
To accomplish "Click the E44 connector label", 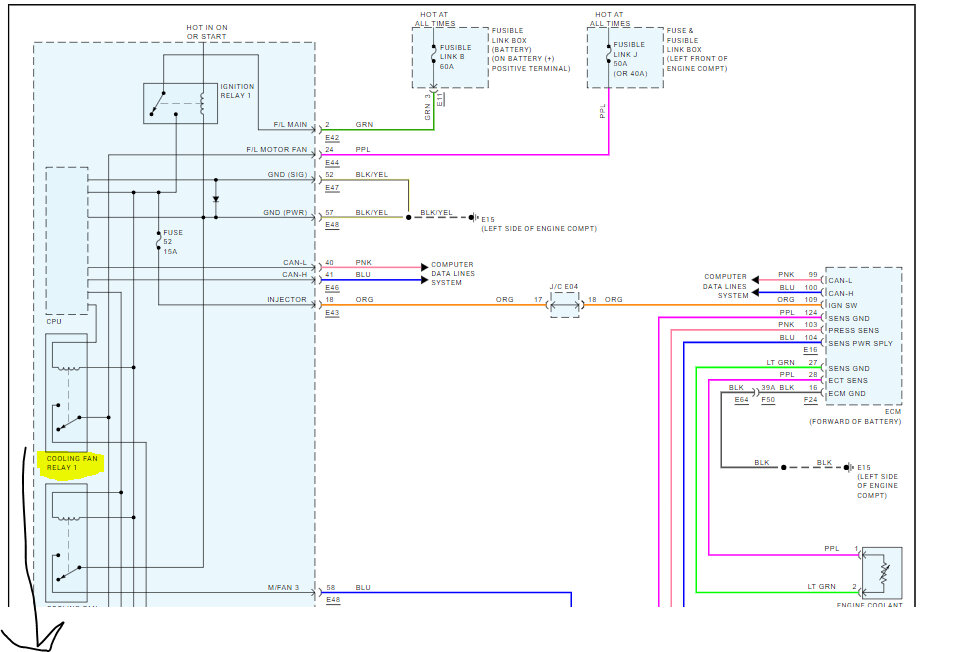I will click(x=332, y=162).
